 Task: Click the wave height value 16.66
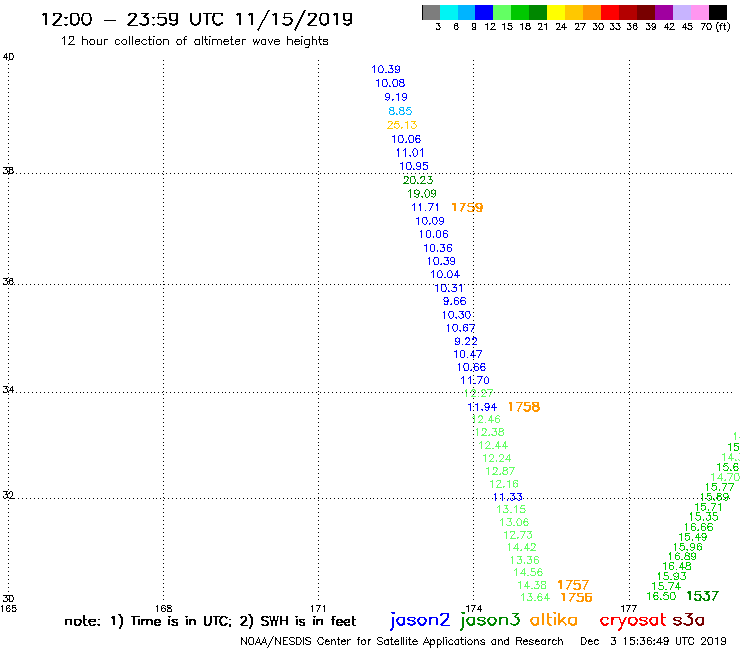698,527
